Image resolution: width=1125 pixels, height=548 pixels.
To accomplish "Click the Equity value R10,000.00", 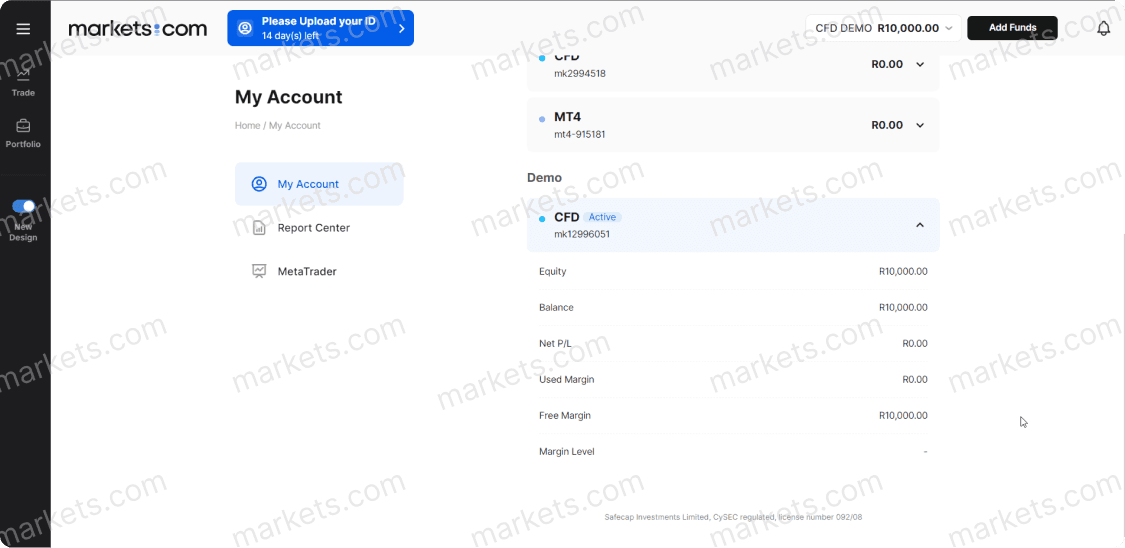I will [903, 272].
